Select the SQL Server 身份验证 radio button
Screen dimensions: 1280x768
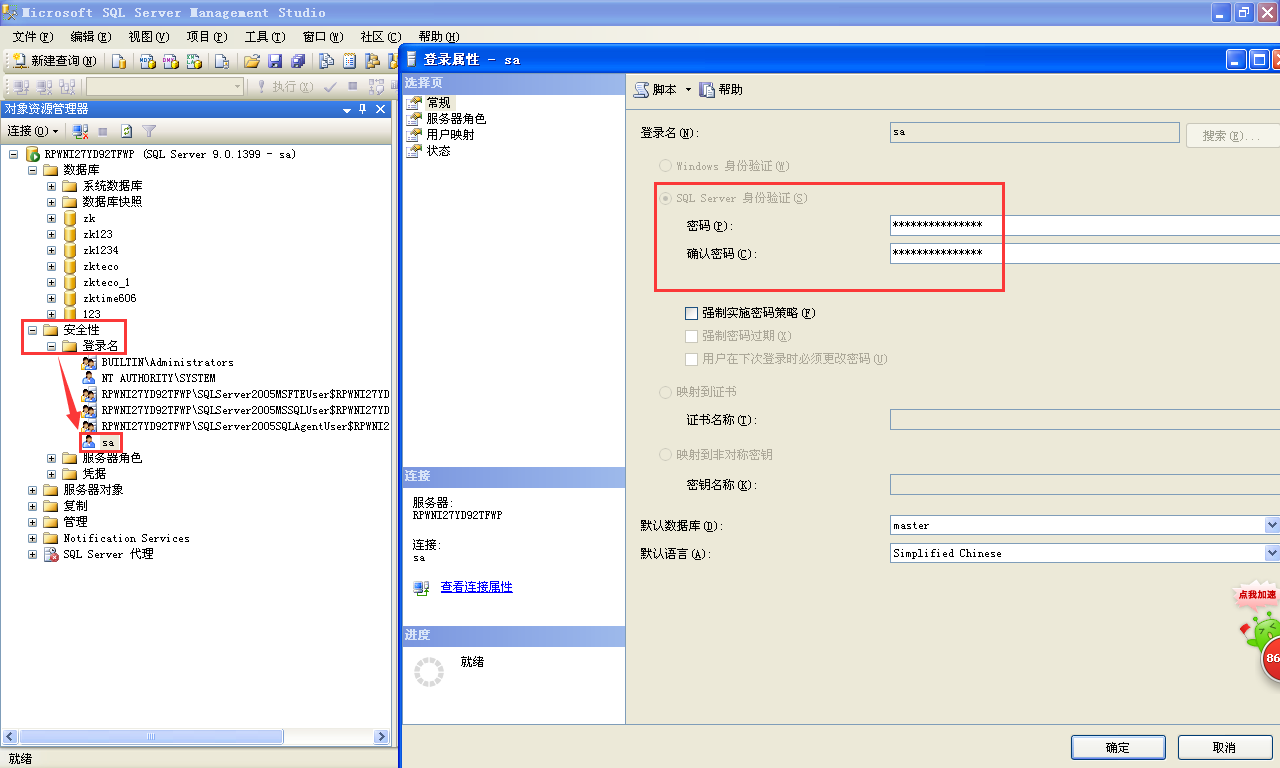point(666,198)
